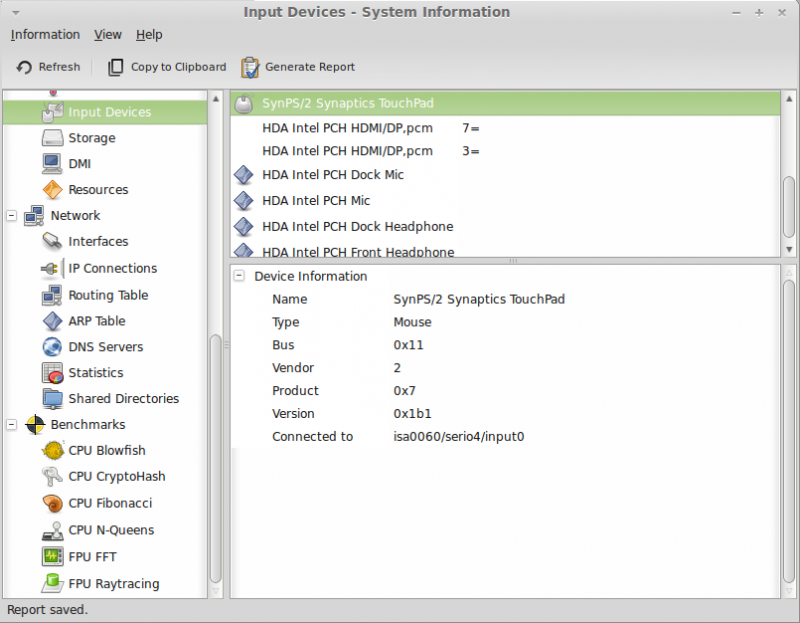Screen dimensions: 800x623
Task: Open the Help menu
Action: (149, 34)
